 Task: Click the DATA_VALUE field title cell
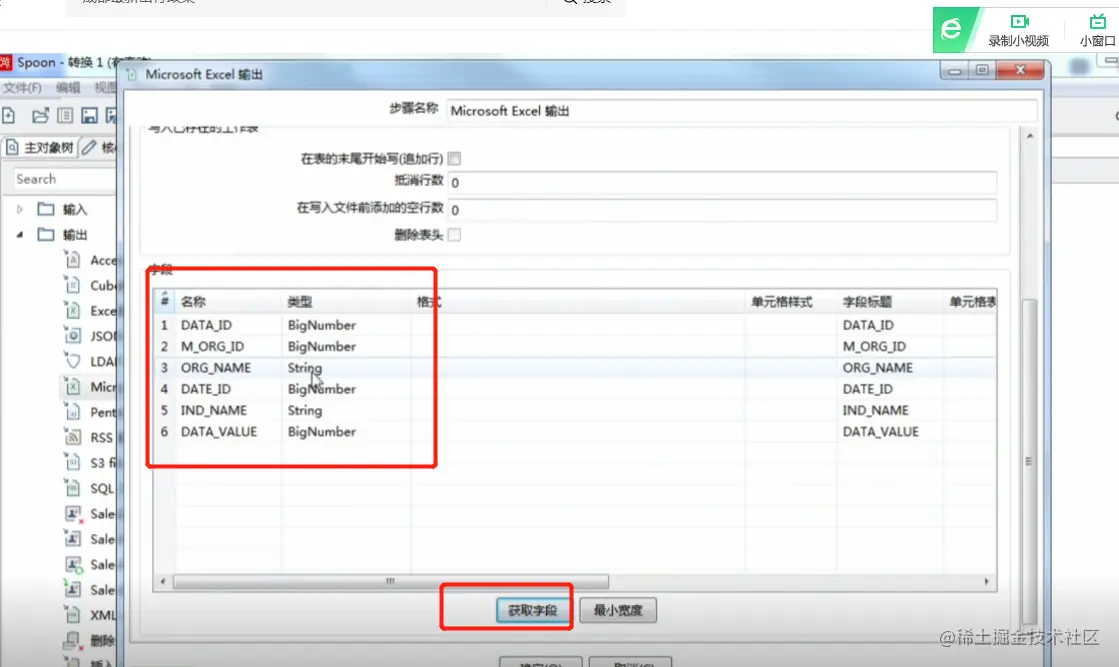click(891, 432)
